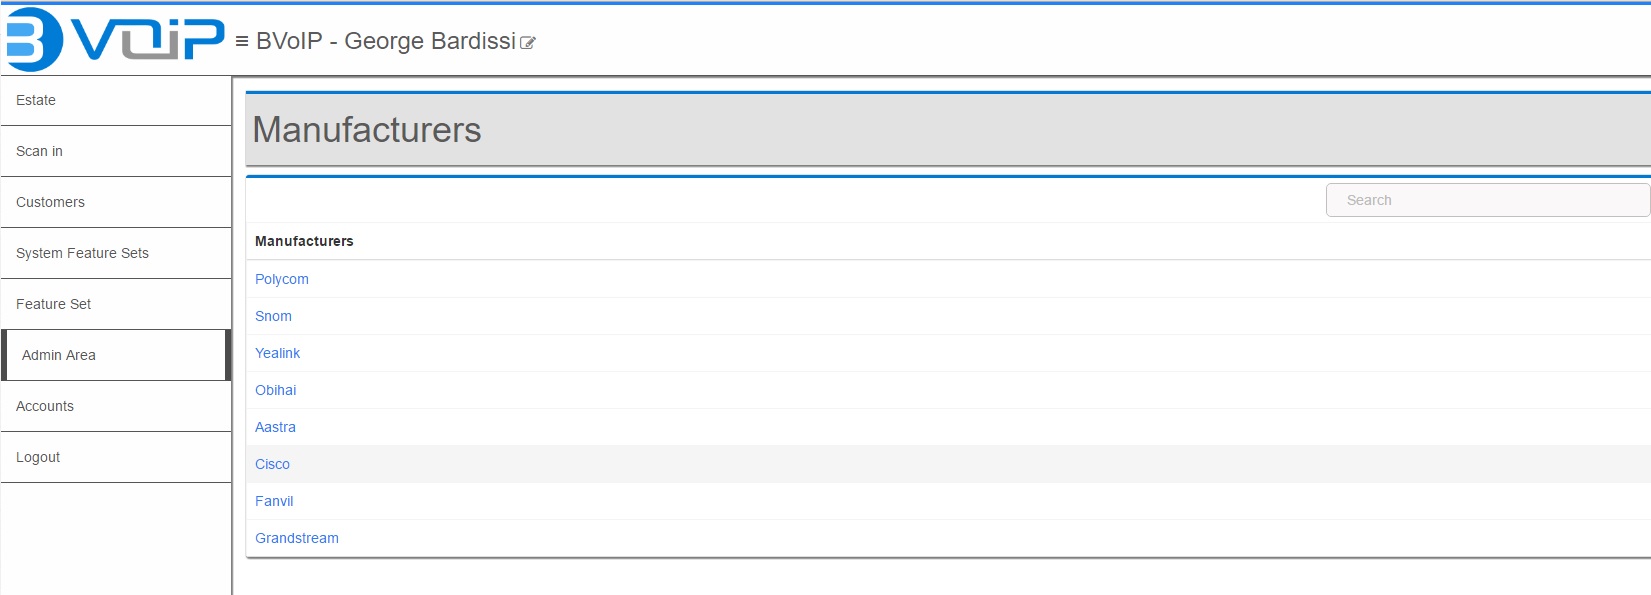Select System Feature Sets in sidebar
Image resolution: width=1651 pixels, height=595 pixels.
point(82,253)
